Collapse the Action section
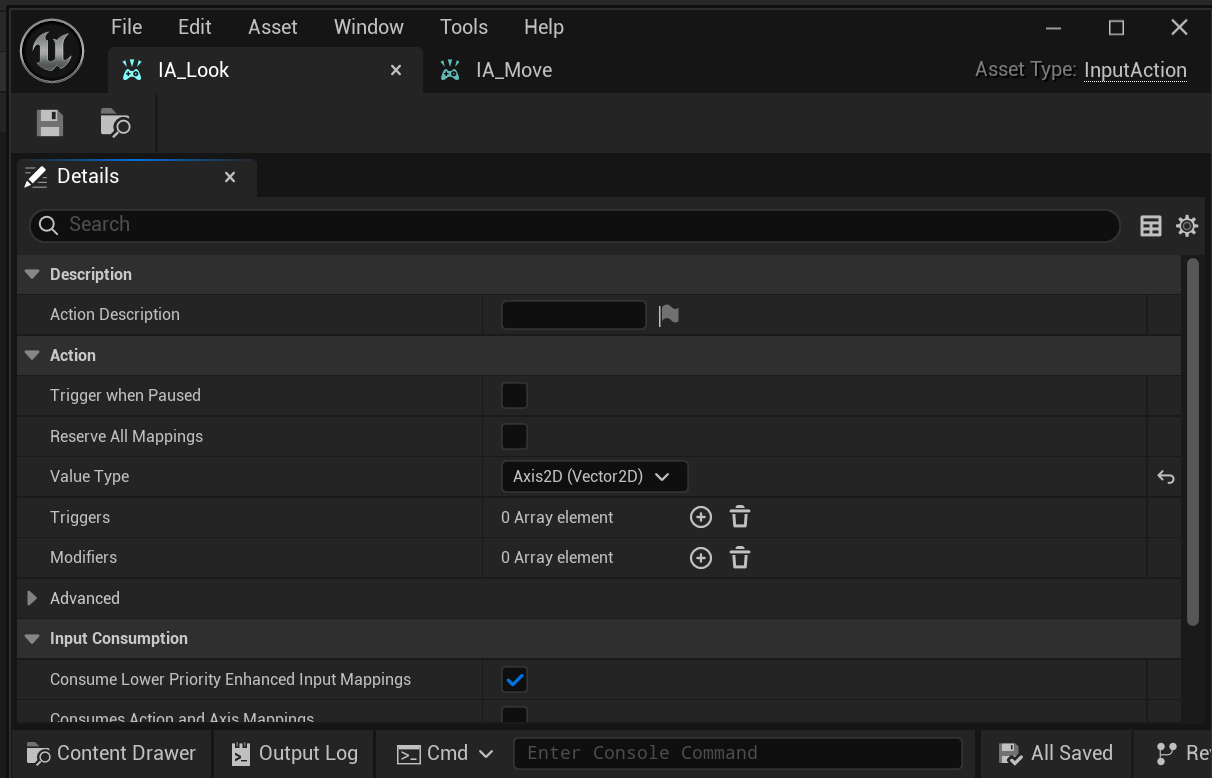 click(32, 355)
